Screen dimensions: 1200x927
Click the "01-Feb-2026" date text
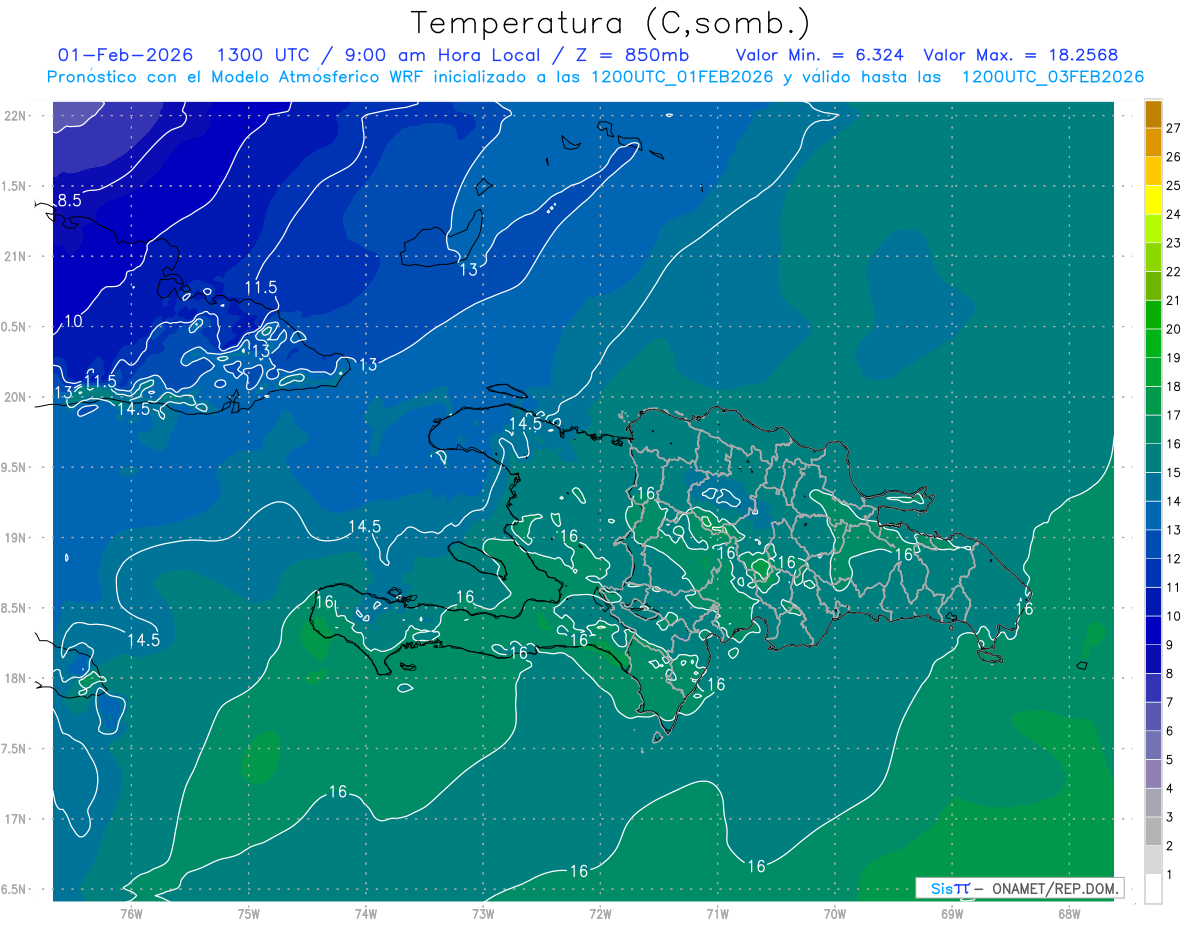tap(125, 55)
